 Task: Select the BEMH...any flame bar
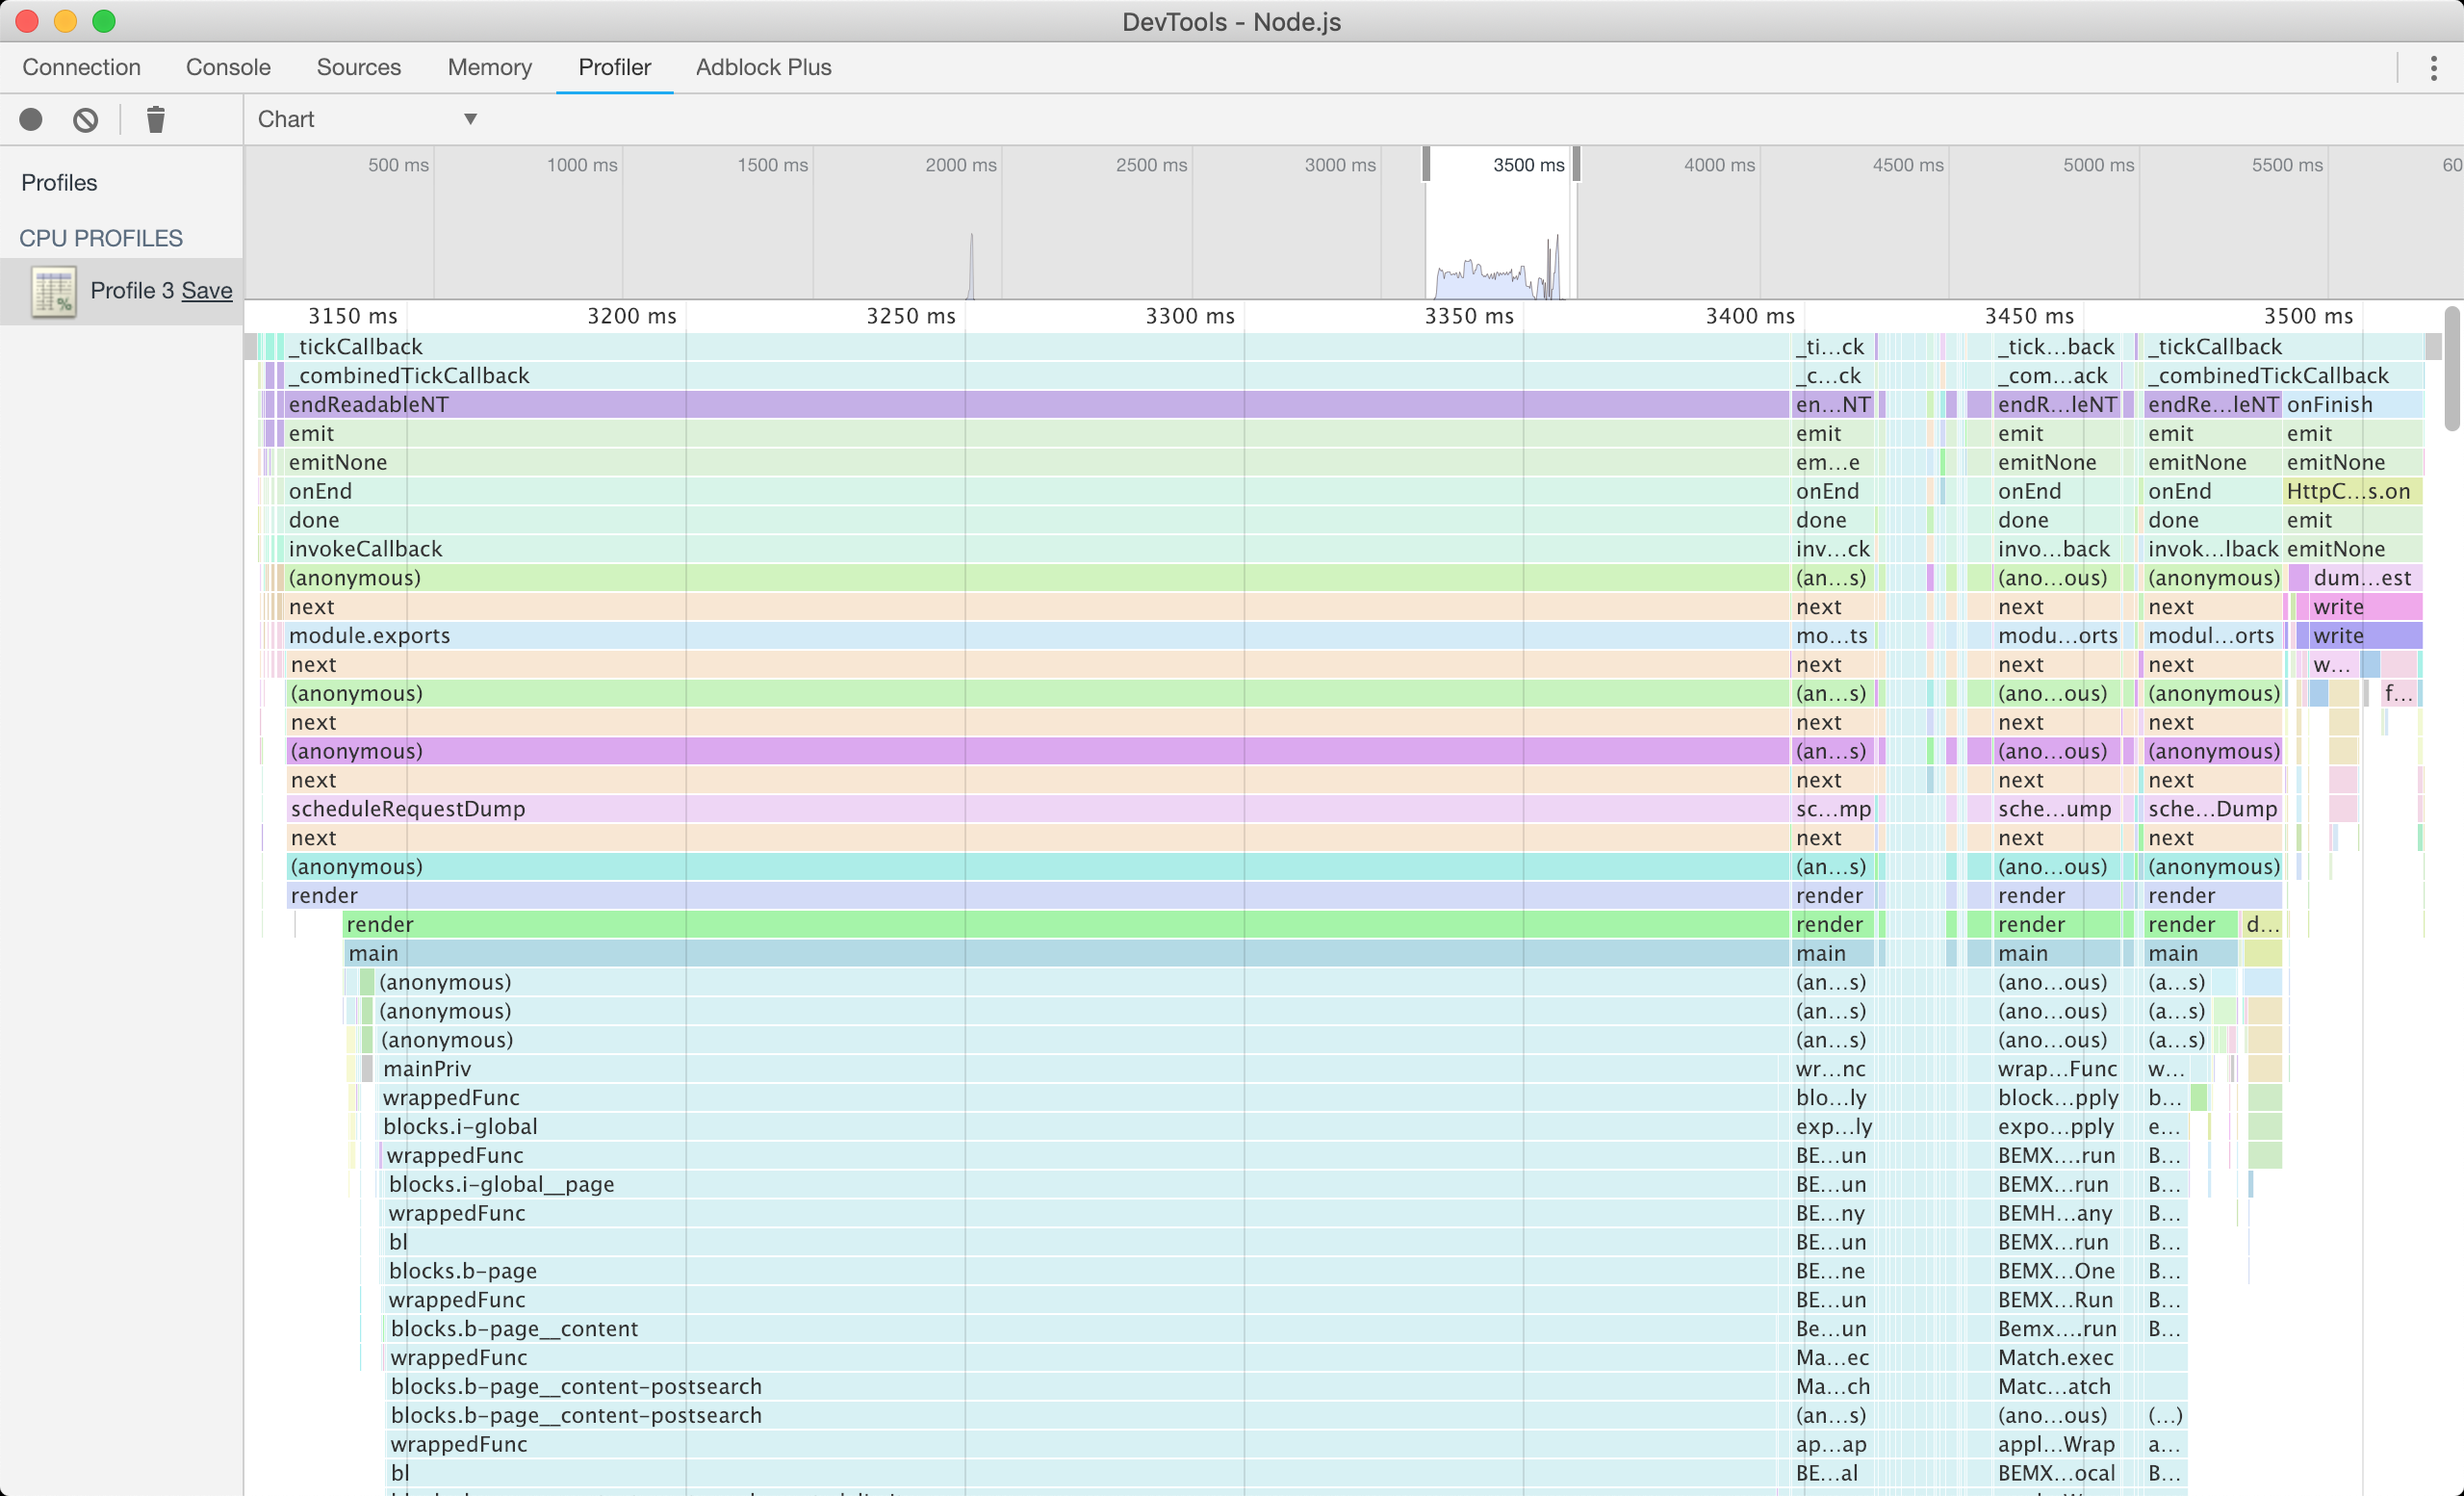(x=2056, y=1214)
